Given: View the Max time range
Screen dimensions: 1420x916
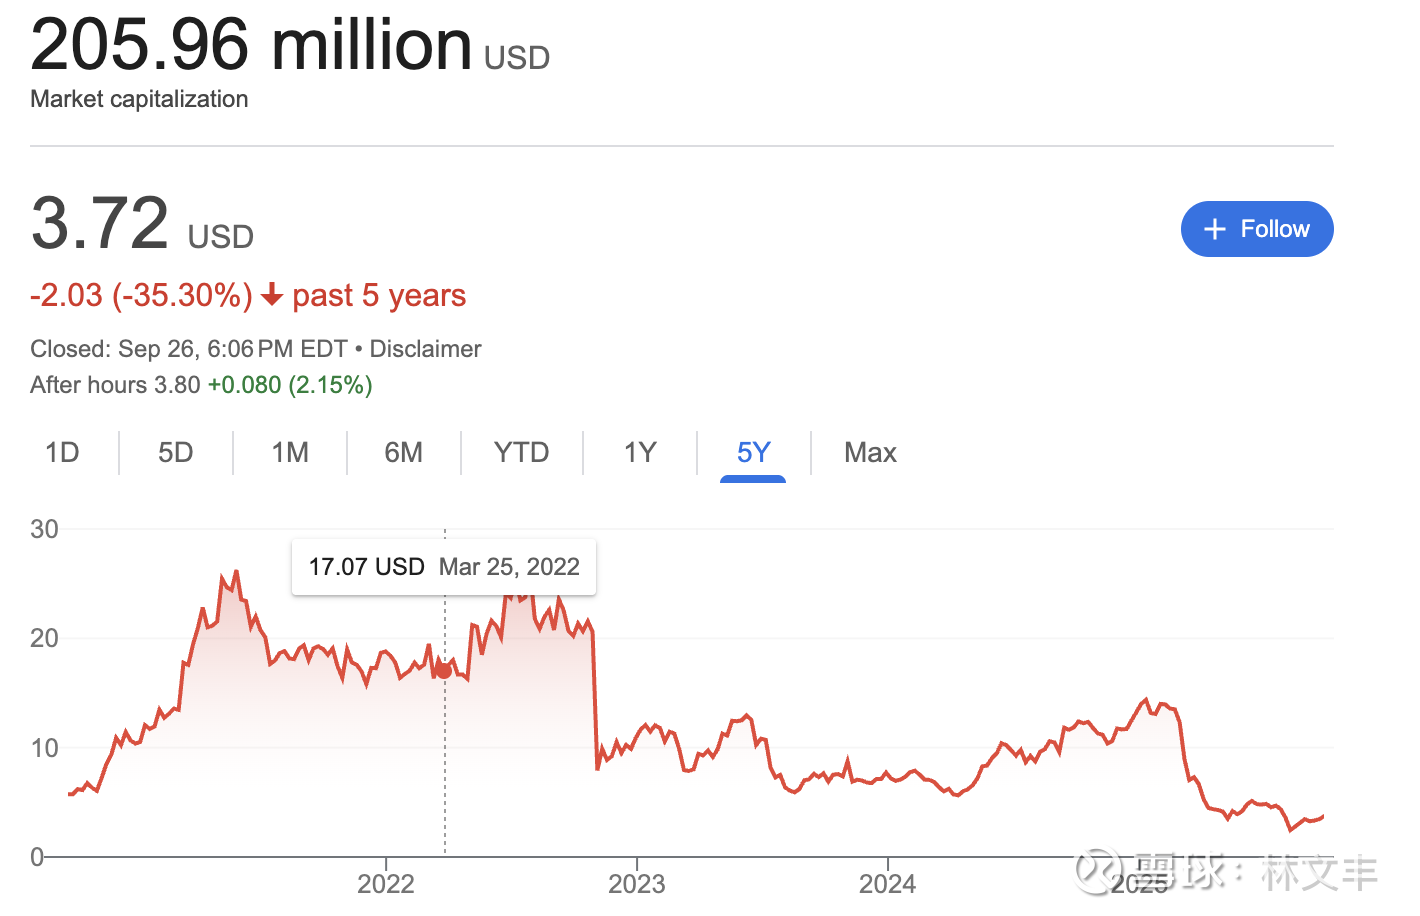Looking at the screenshot, I should click(x=870, y=453).
